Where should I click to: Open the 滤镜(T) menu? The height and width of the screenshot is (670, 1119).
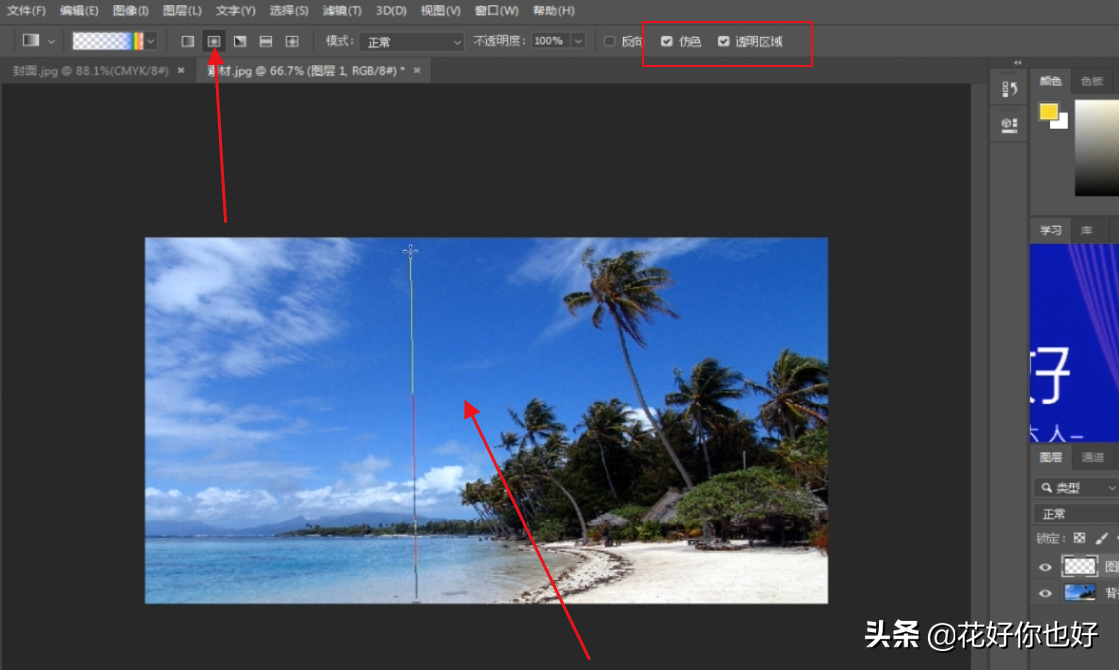(x=342, y=11)
